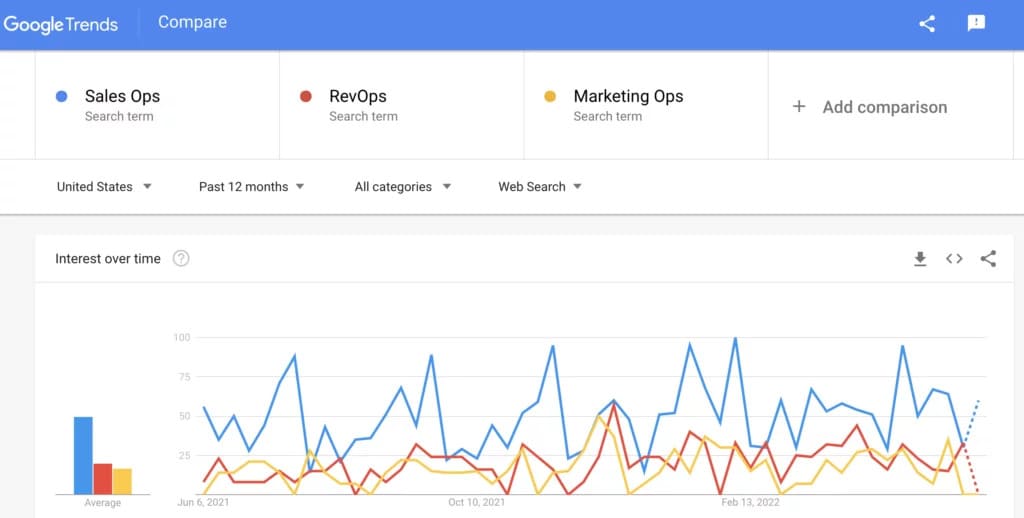Edit the RevOps search term
Image resolution: width=1024 pixels, height=518 pixels.
point(402,105)
